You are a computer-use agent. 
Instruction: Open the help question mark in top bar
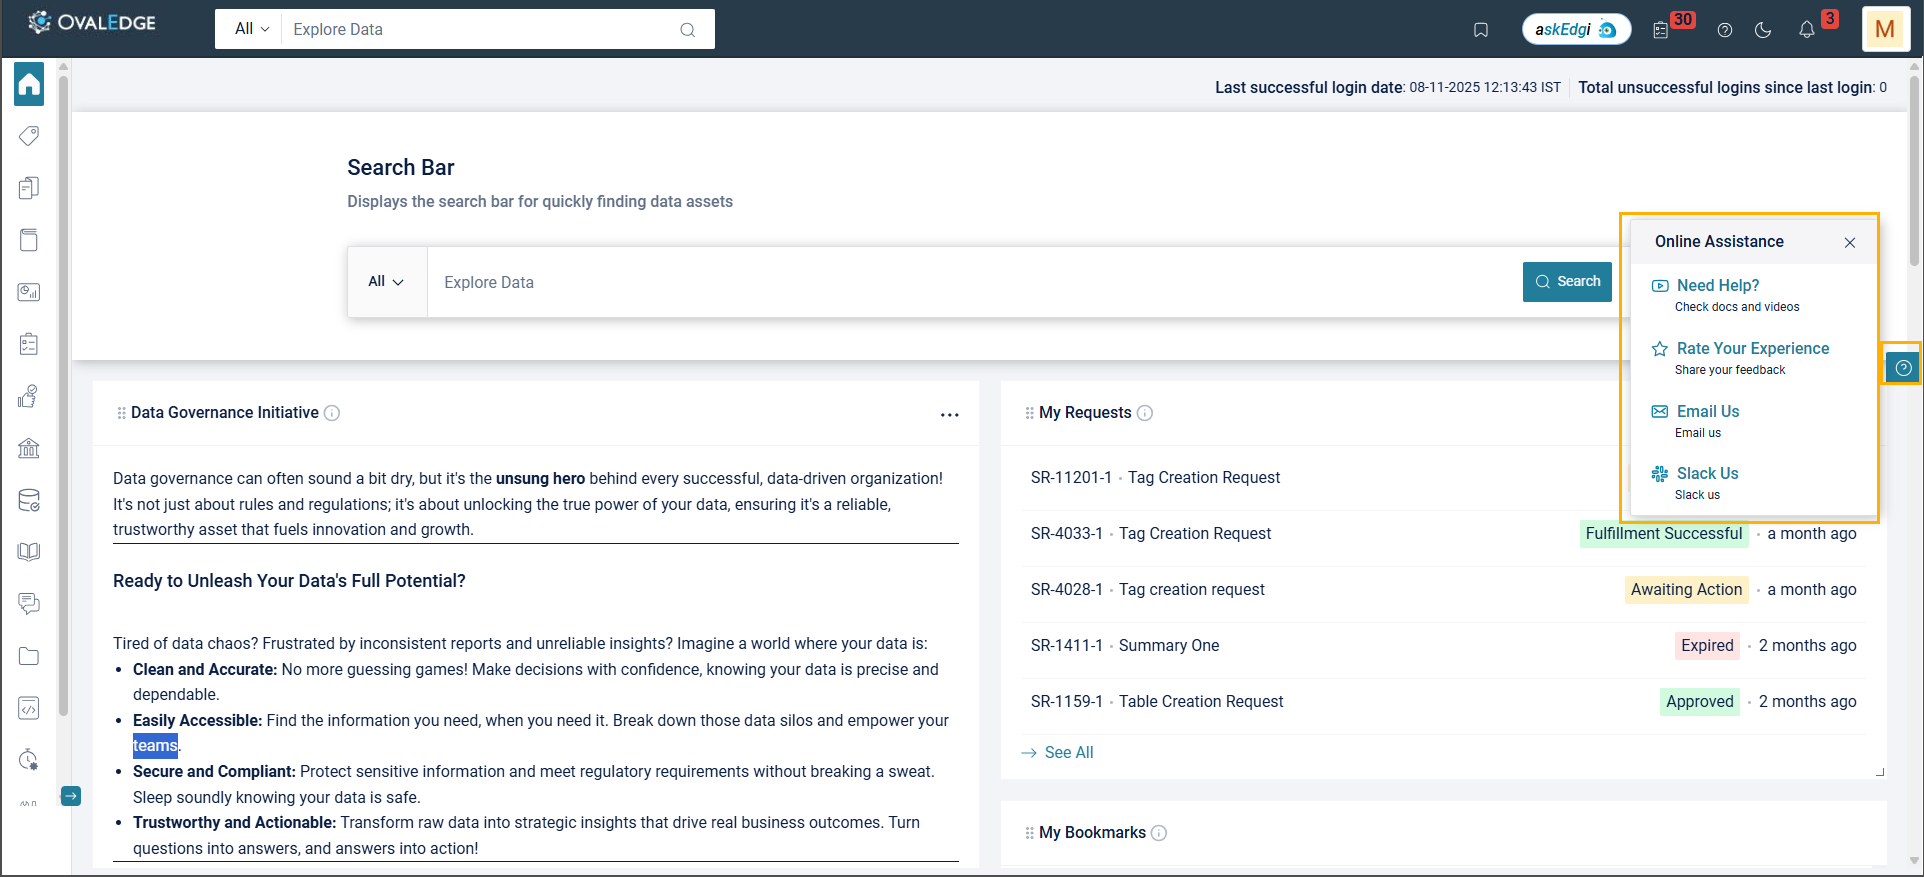(1725, 30)
